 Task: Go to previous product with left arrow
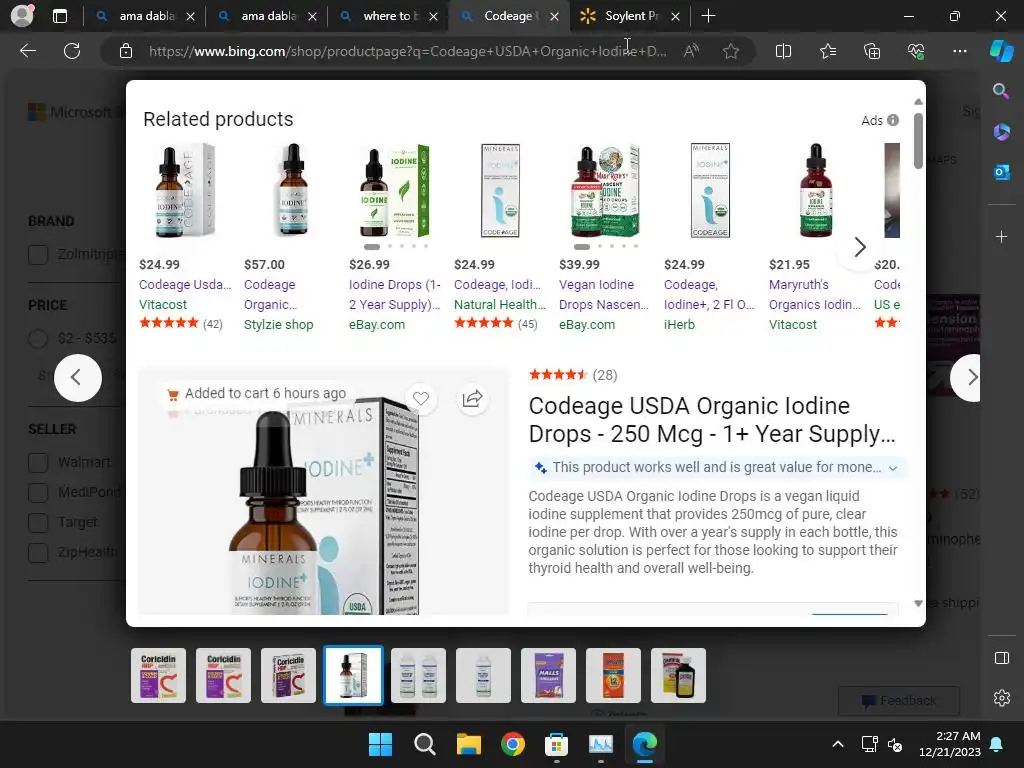pyautogui.click(x=78, y=377)
